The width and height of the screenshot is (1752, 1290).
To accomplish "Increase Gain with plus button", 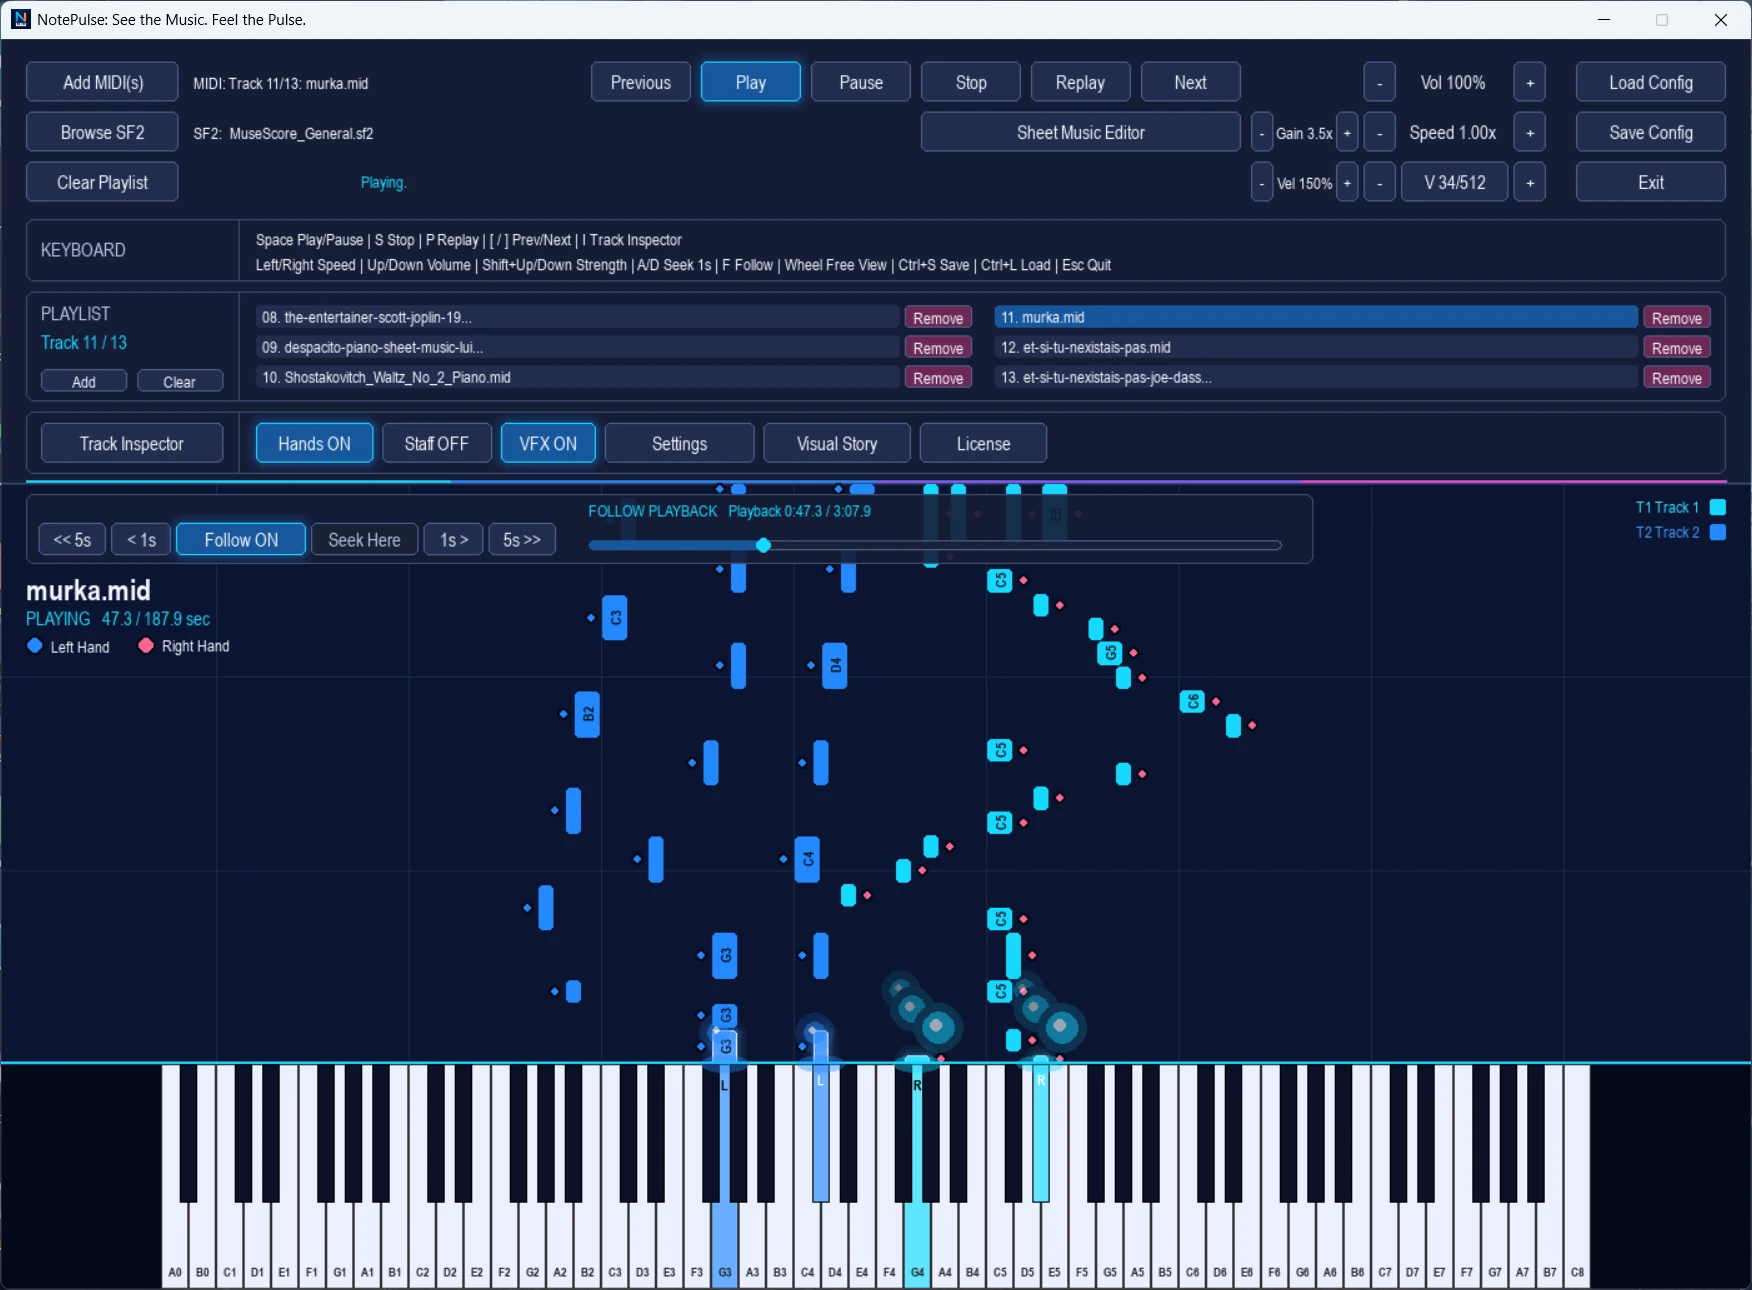I will [x=1347, y=132].
